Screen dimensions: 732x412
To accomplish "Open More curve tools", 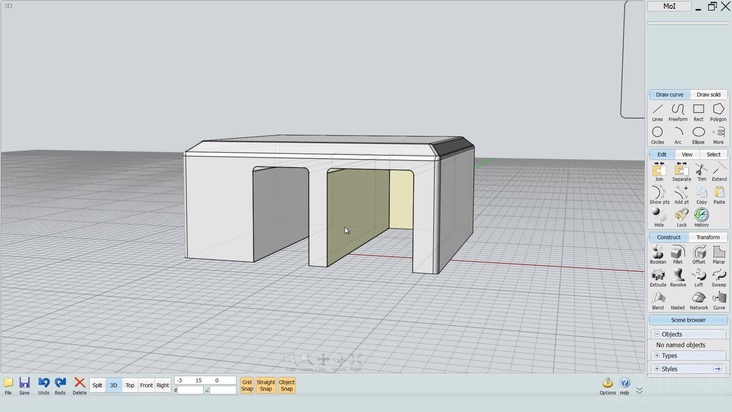I will pos(718,135).
